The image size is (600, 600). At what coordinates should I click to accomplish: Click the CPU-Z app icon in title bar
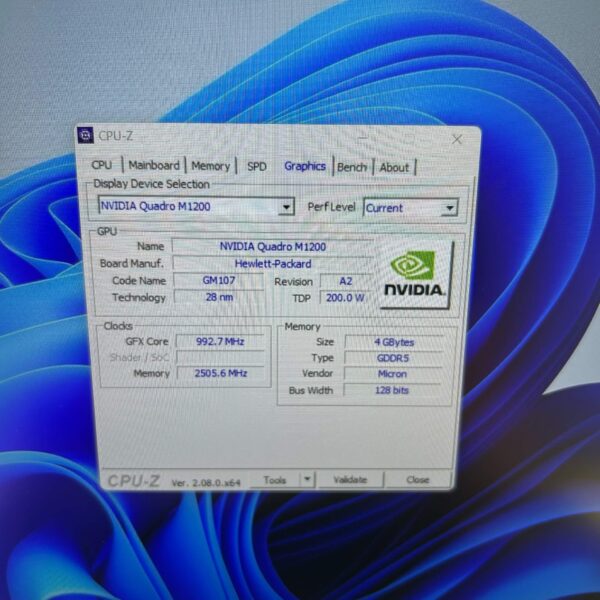pyautogui.click(x=85, y=135)
